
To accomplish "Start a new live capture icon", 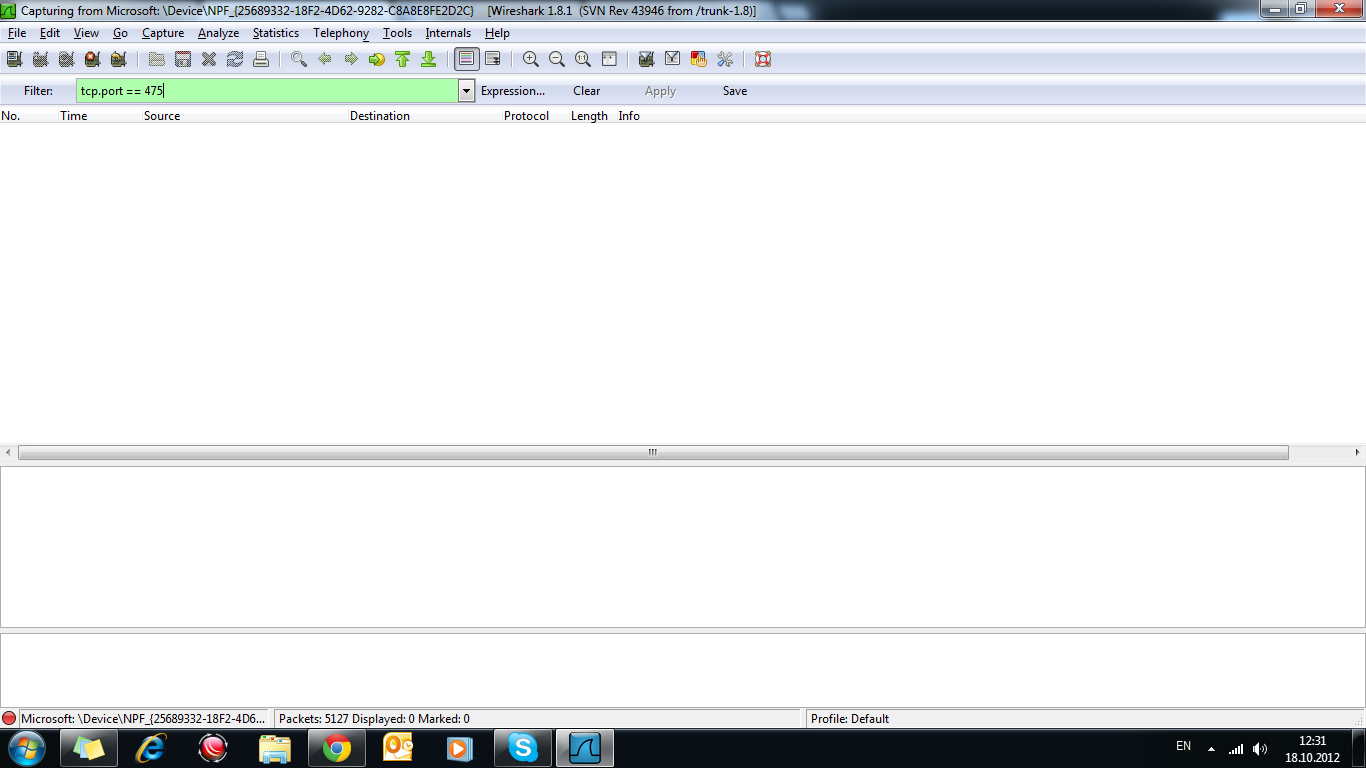I will coord(66,59).
